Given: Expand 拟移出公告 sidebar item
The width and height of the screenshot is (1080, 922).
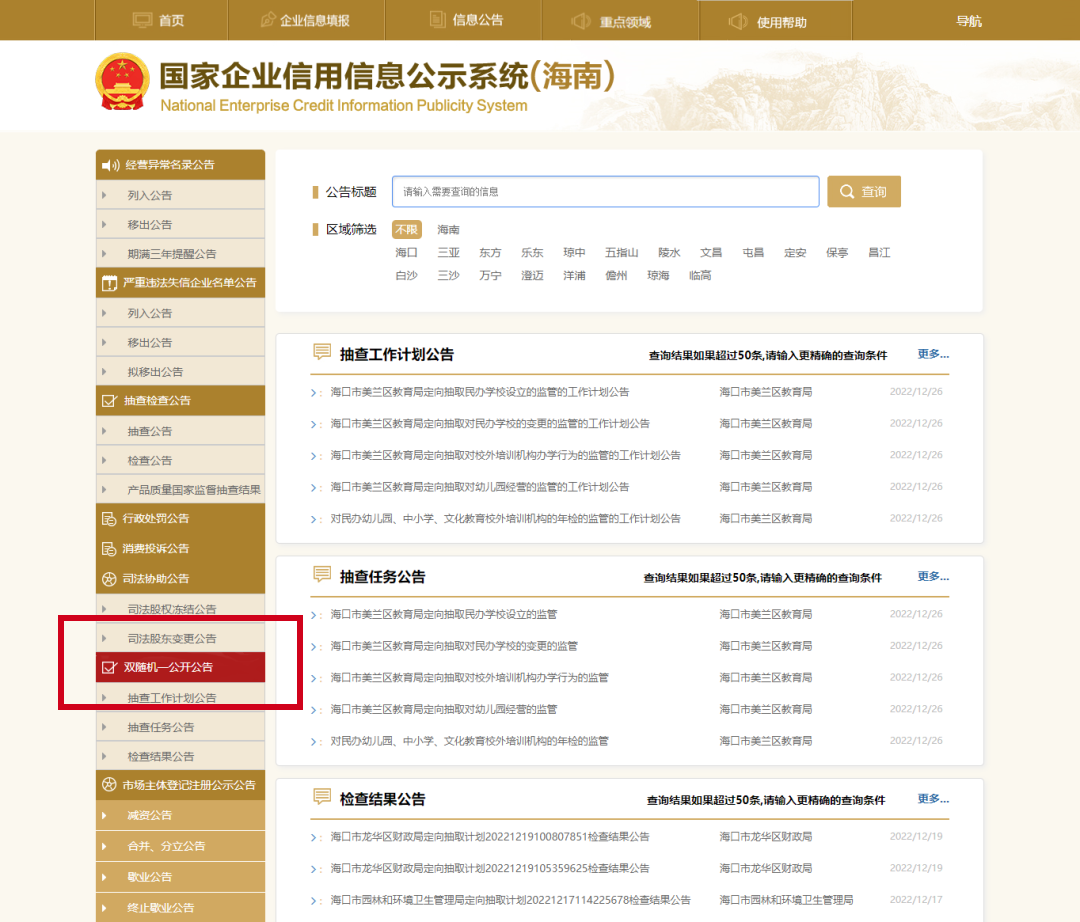Looking at the screenshot, I should click(180, 372).
